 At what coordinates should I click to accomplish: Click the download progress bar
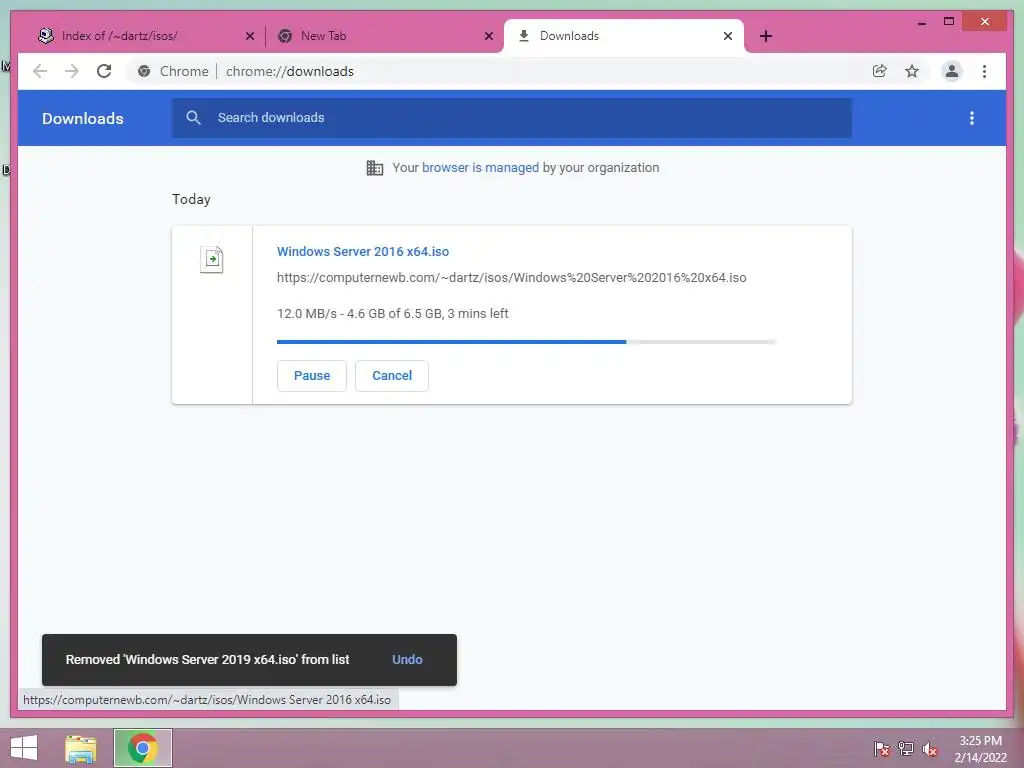click(526, 342)
